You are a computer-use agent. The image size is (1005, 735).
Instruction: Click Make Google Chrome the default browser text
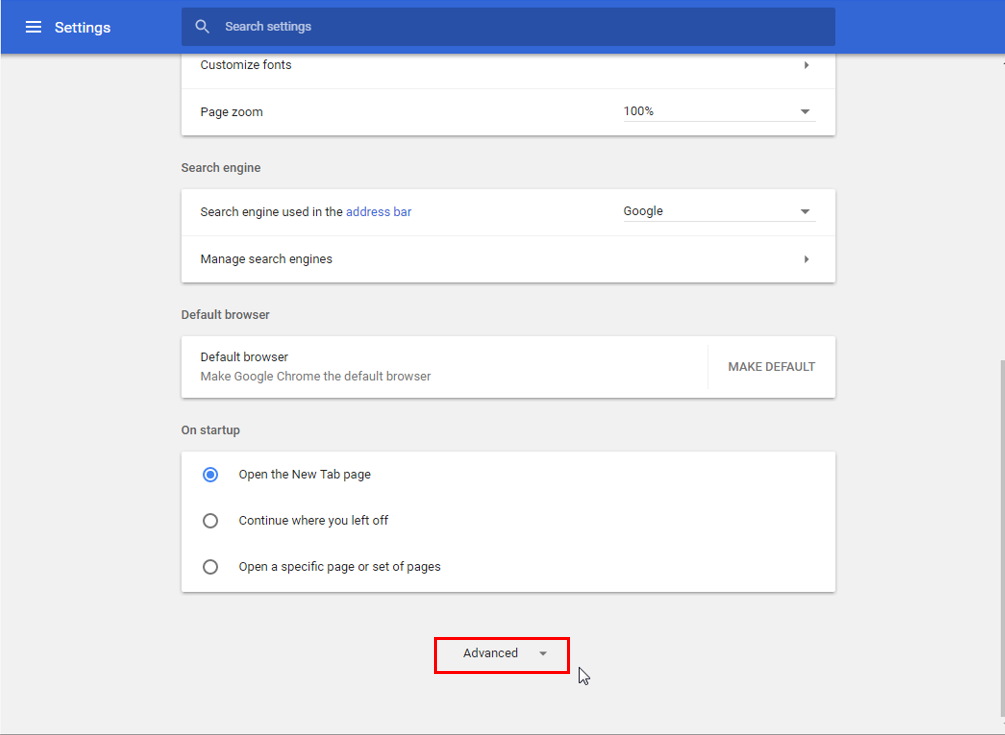(315, 376)
